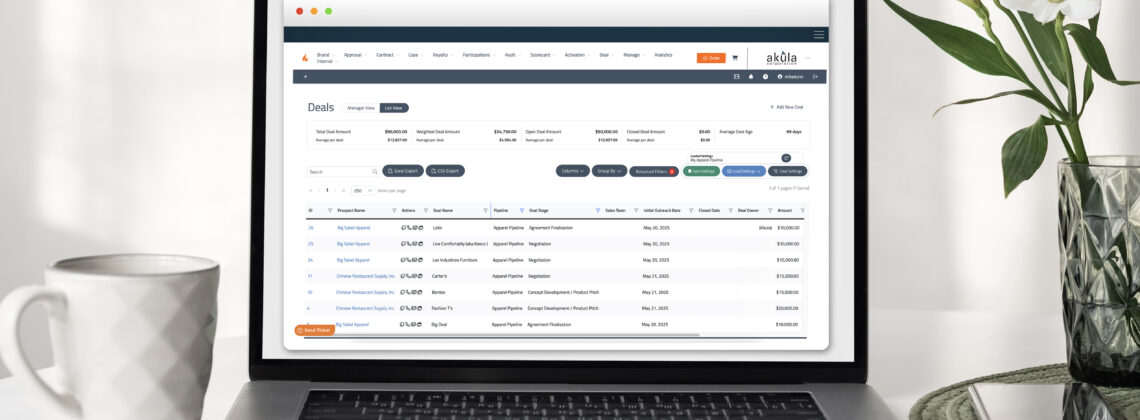Open the Royalty menu
This screenshot has width=1140, height=420.
(440, 55)
